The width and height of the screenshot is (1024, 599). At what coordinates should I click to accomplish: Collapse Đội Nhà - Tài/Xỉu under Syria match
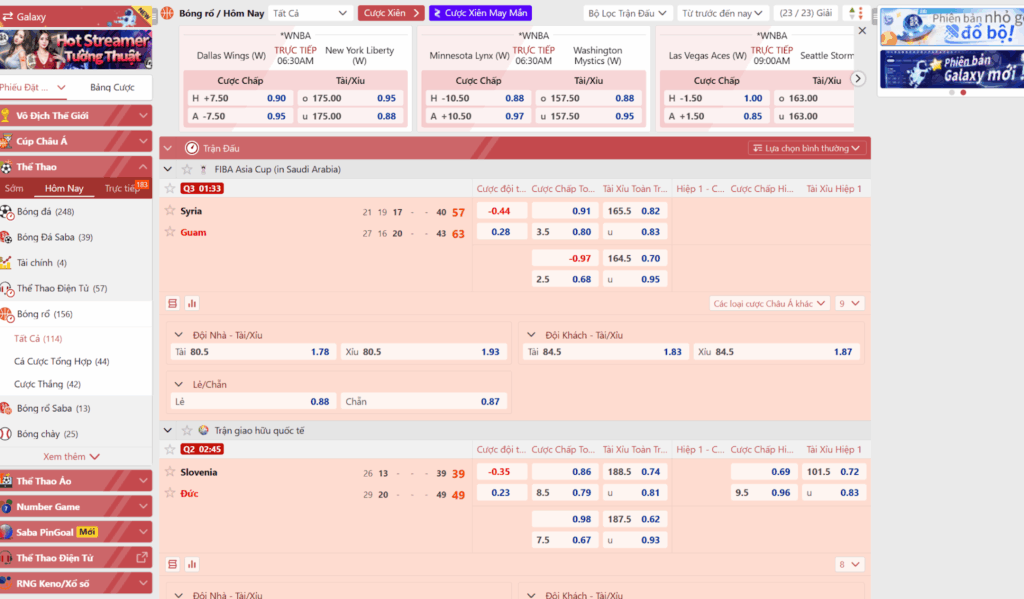(178, 334)
